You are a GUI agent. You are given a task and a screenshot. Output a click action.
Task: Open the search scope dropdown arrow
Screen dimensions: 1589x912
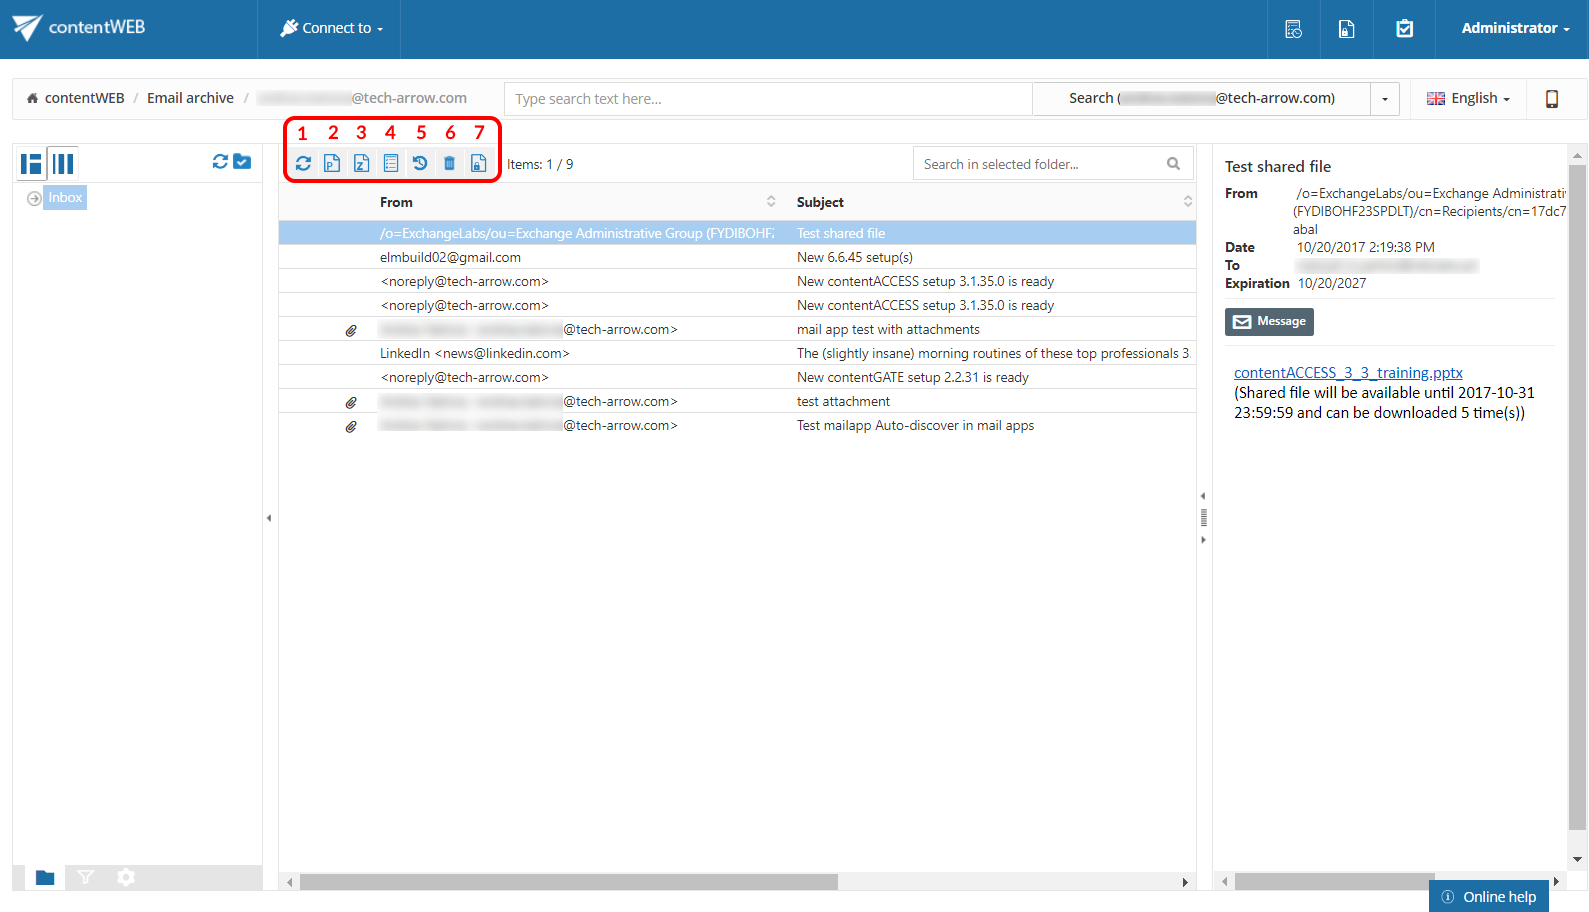[1385, 99]
